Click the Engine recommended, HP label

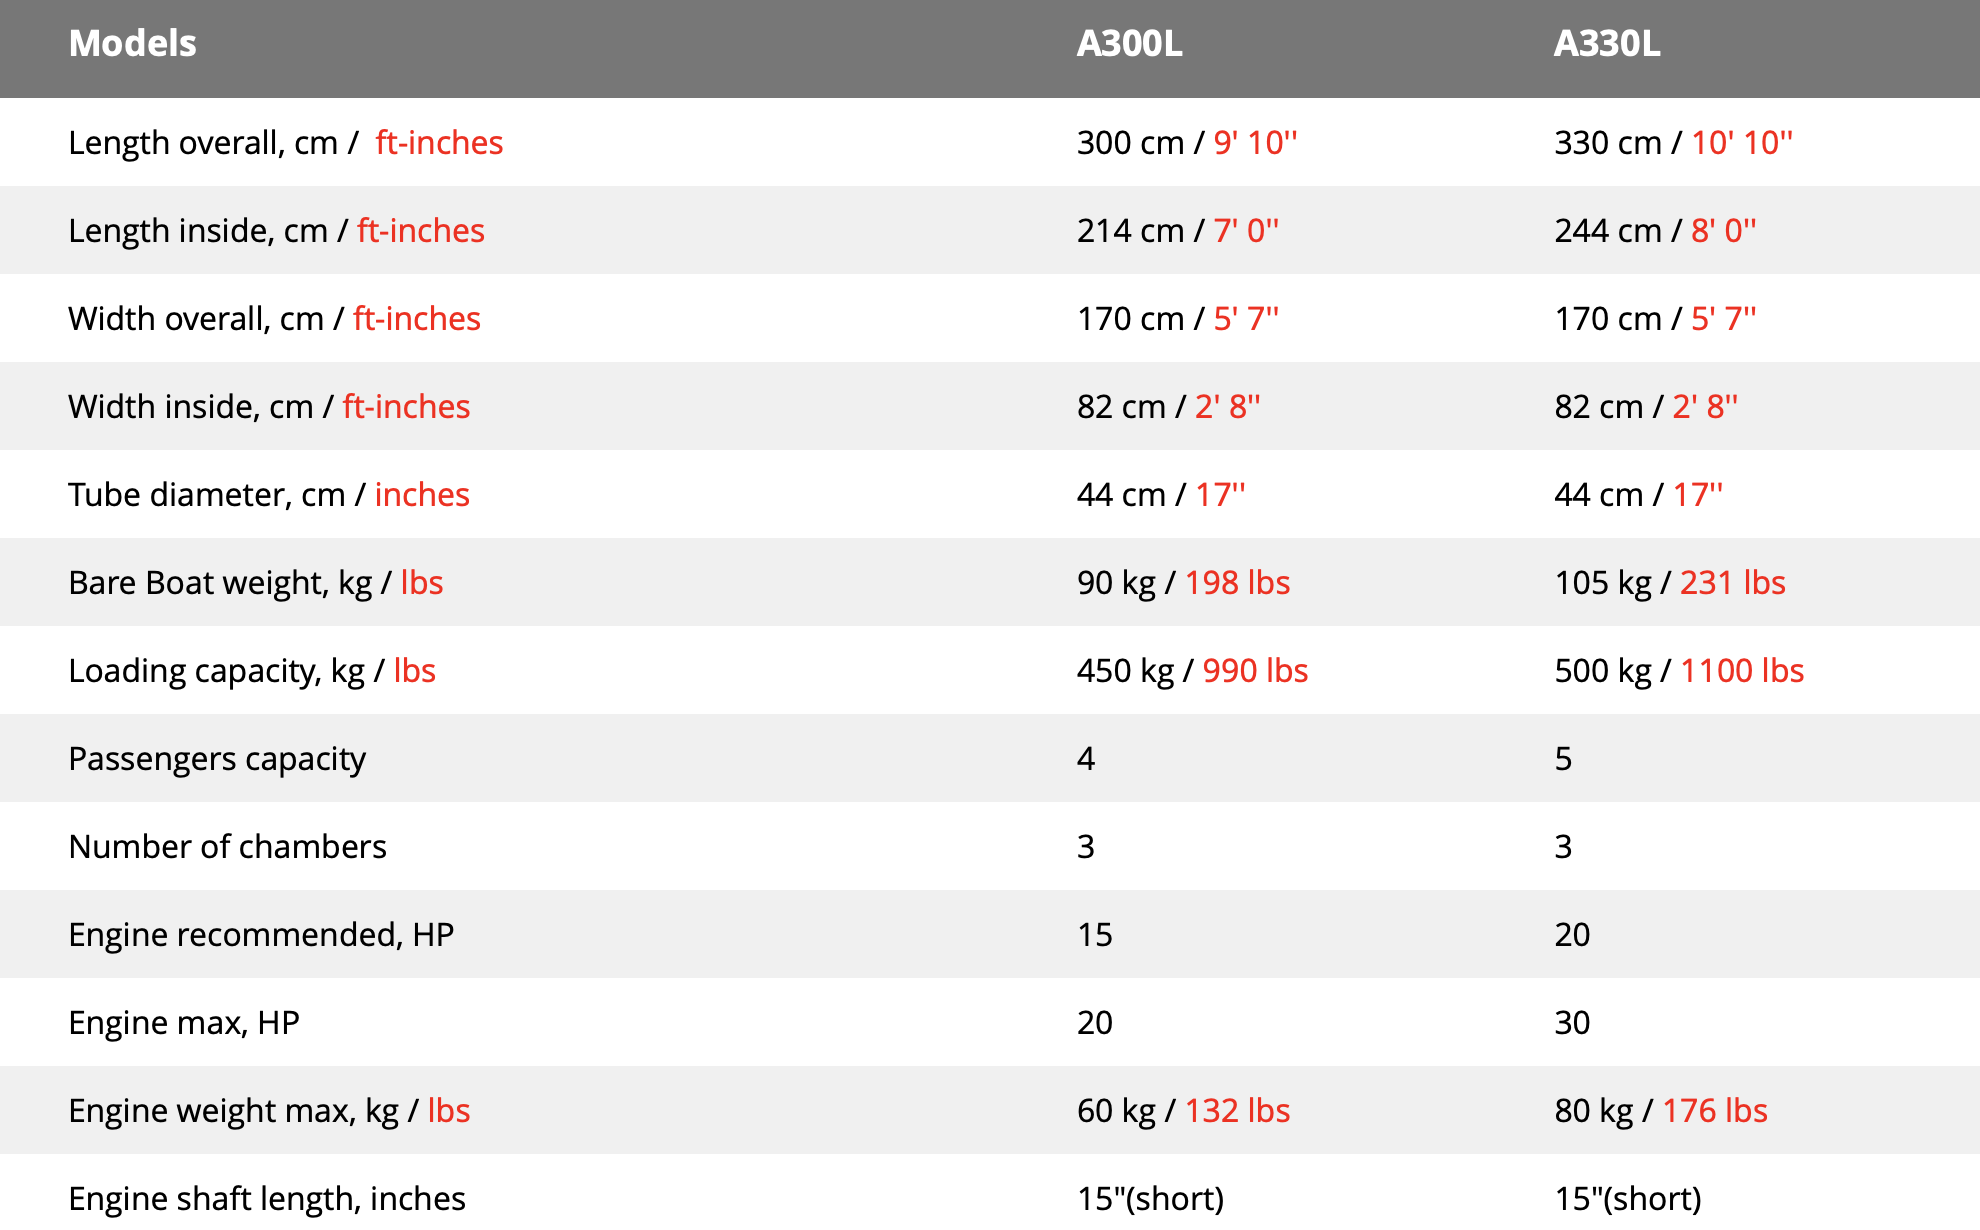tap(261, 935)
